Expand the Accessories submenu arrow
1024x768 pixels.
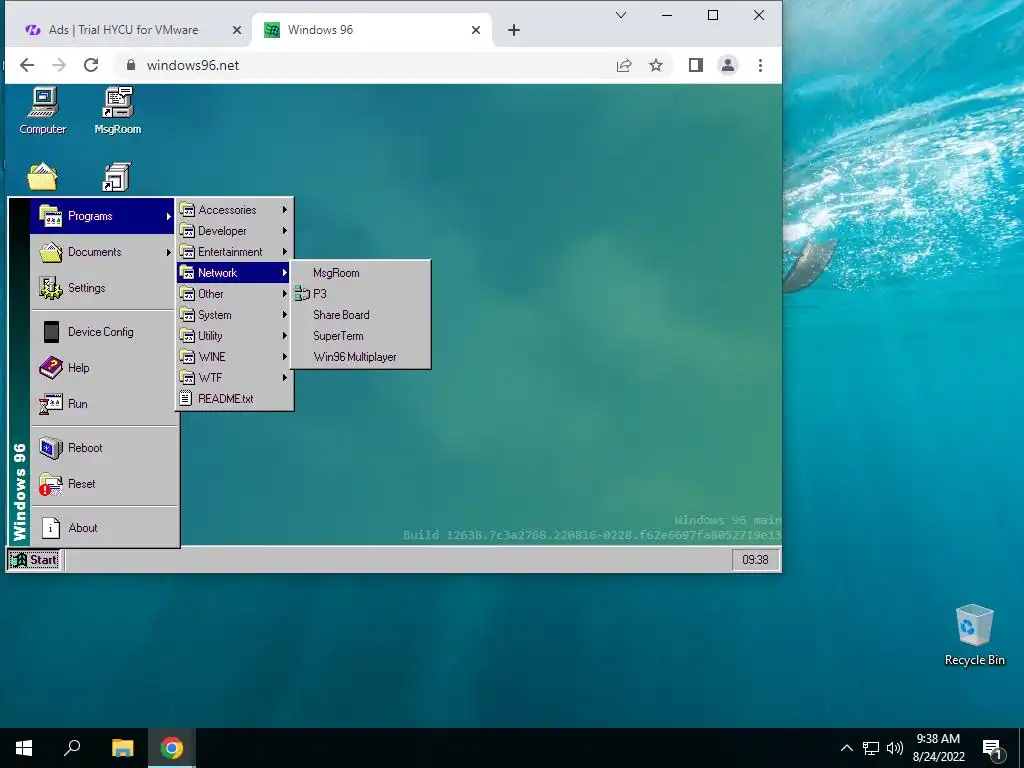pyautogui.click(x=285, y=210)
